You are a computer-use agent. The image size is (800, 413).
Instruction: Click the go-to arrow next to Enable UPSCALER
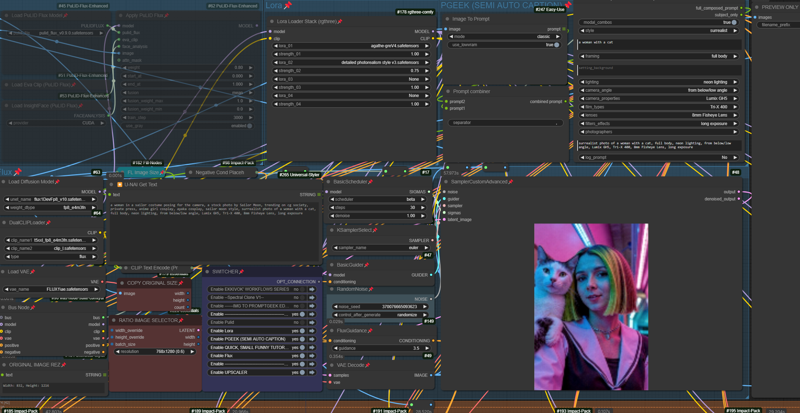(312, 372)
